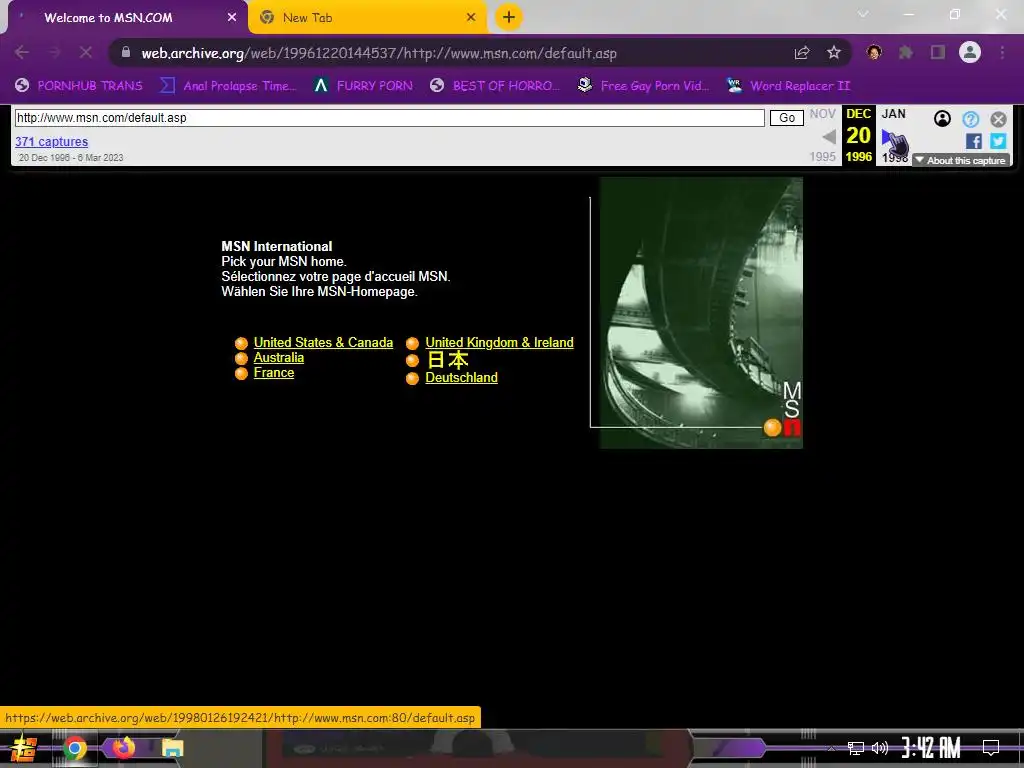Viewport: 1024px width, 768px height.
Task: Click the MSN International heading
Action: pyautogui.click(x=276, y=246)
